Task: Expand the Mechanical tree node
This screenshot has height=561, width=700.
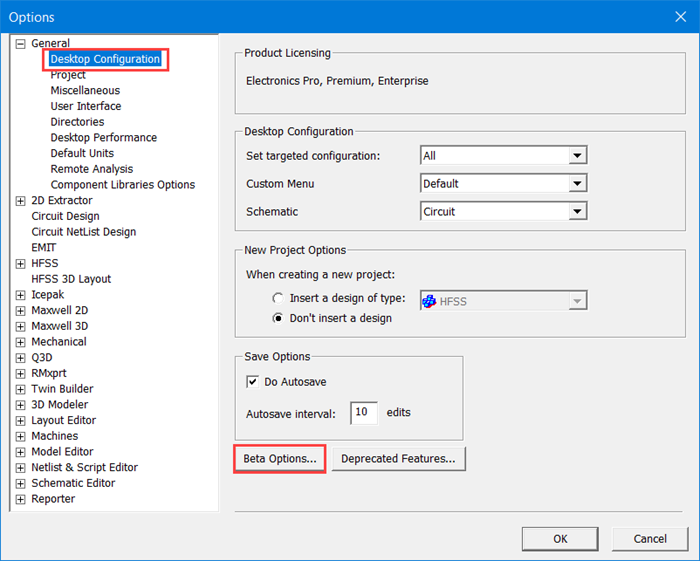Action: (21, 342)
